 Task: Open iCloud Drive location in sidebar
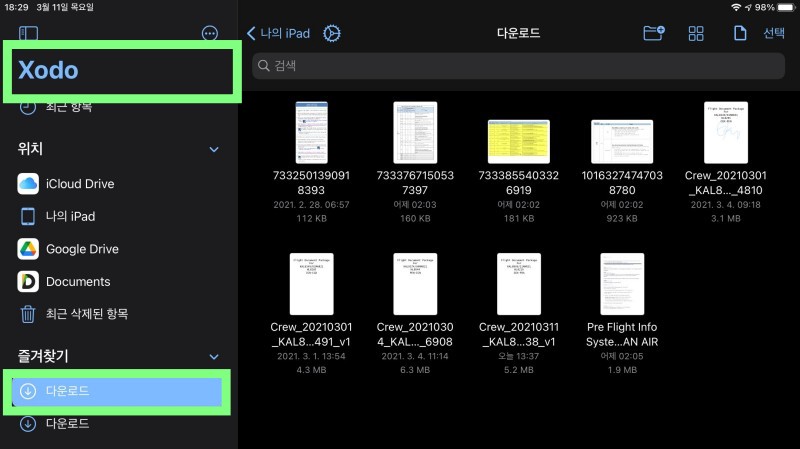coord(80,184)
